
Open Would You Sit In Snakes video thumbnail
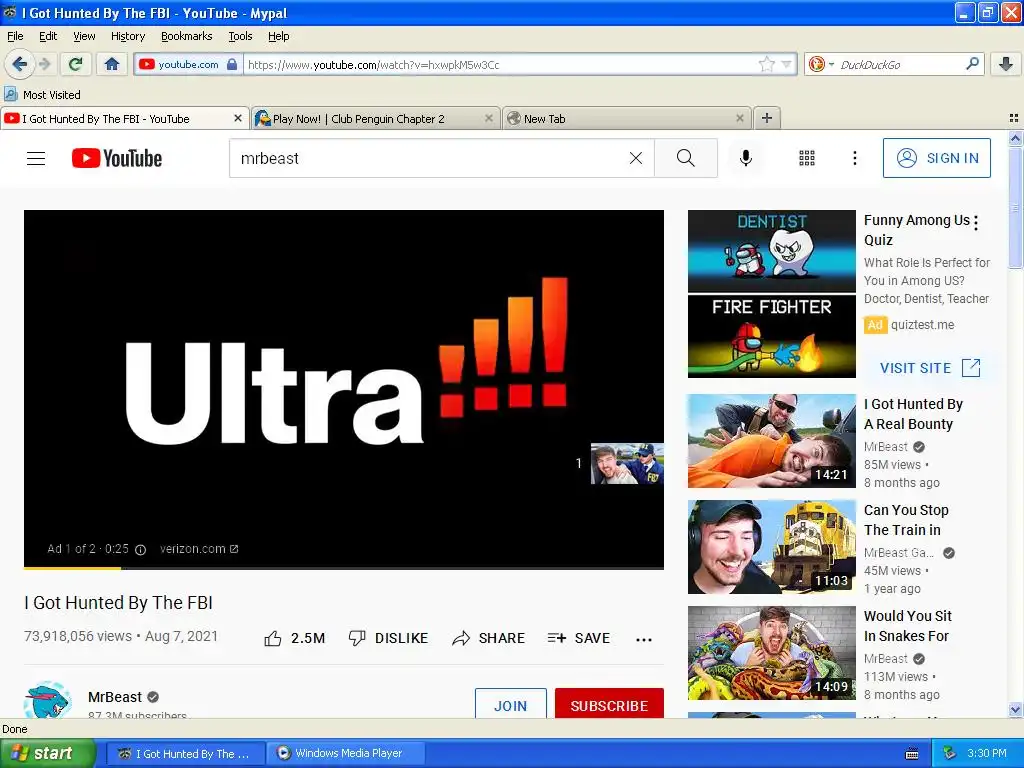tap(771, 653)
